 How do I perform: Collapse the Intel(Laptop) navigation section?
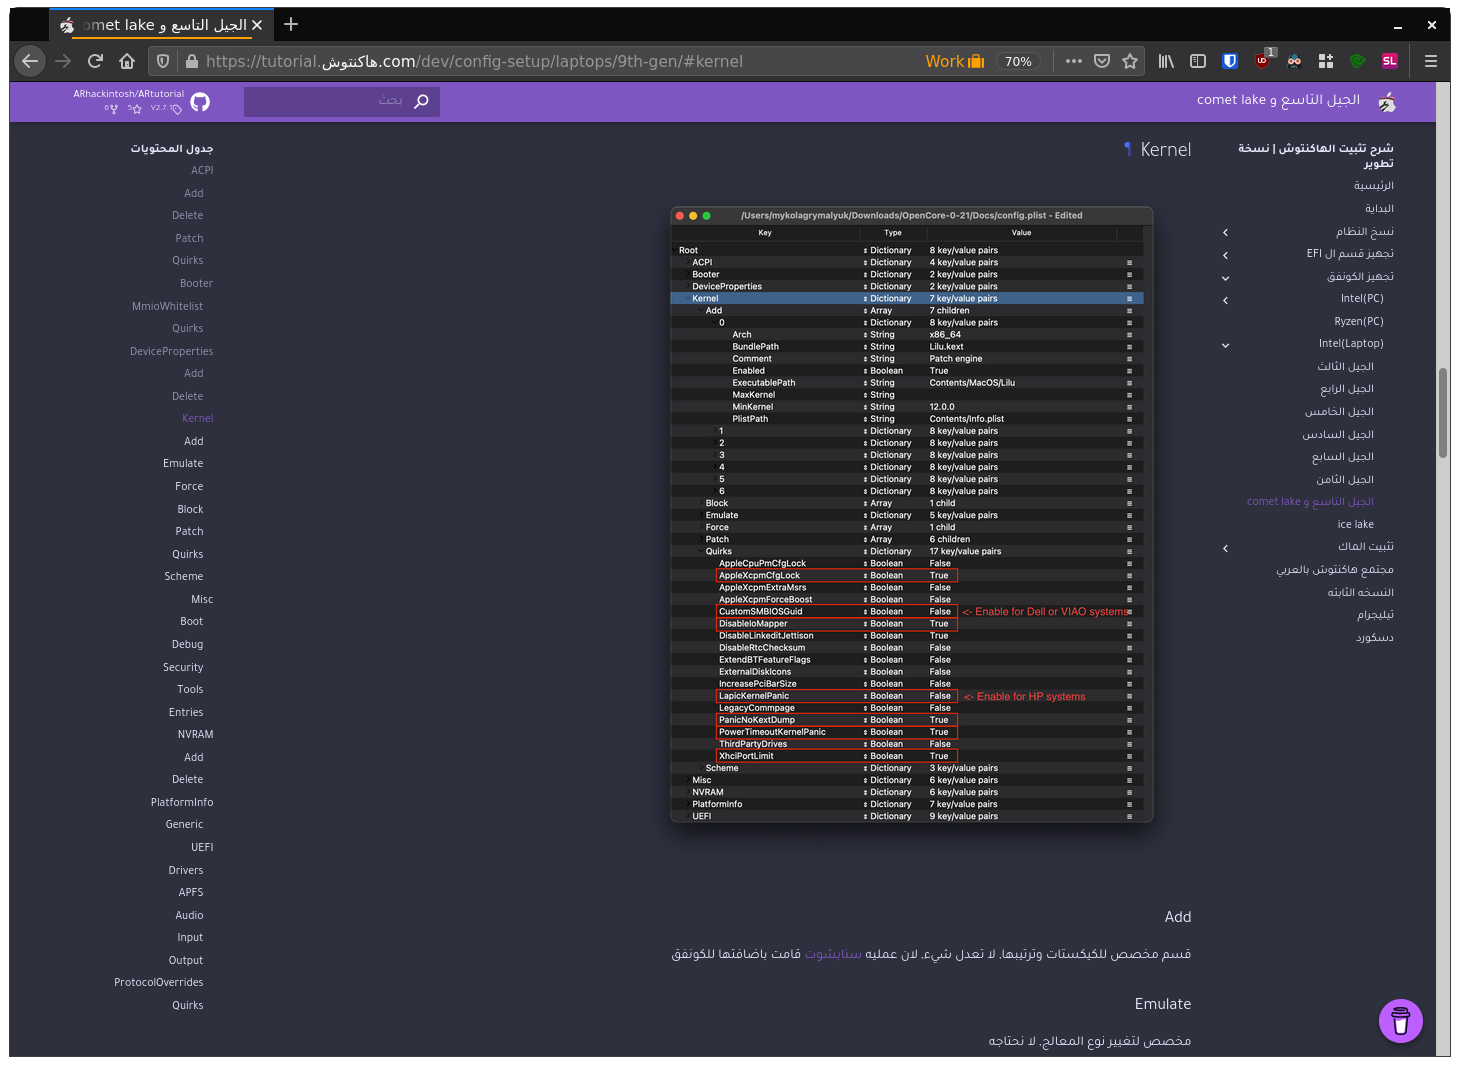[x=1226, y=345]
